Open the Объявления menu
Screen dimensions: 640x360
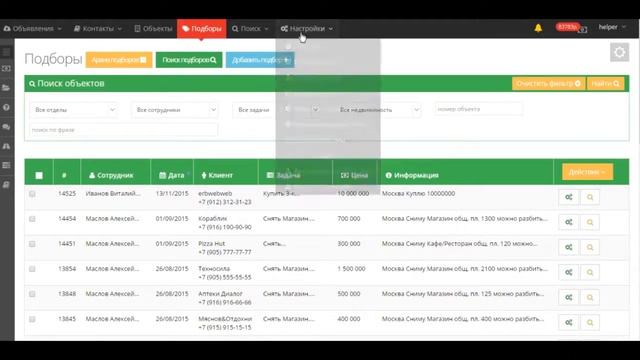pos(33,29)
